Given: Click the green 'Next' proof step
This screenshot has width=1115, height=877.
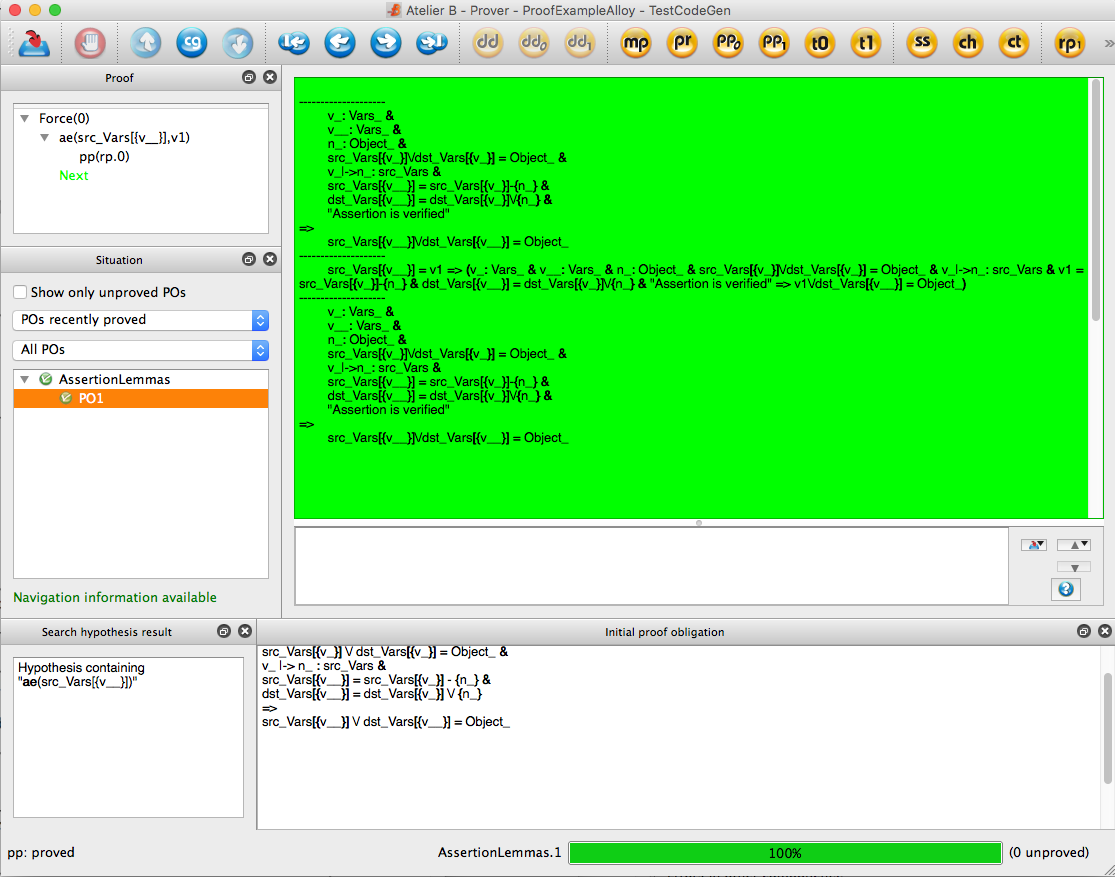Looking at the screenshot, I should 73,175.
